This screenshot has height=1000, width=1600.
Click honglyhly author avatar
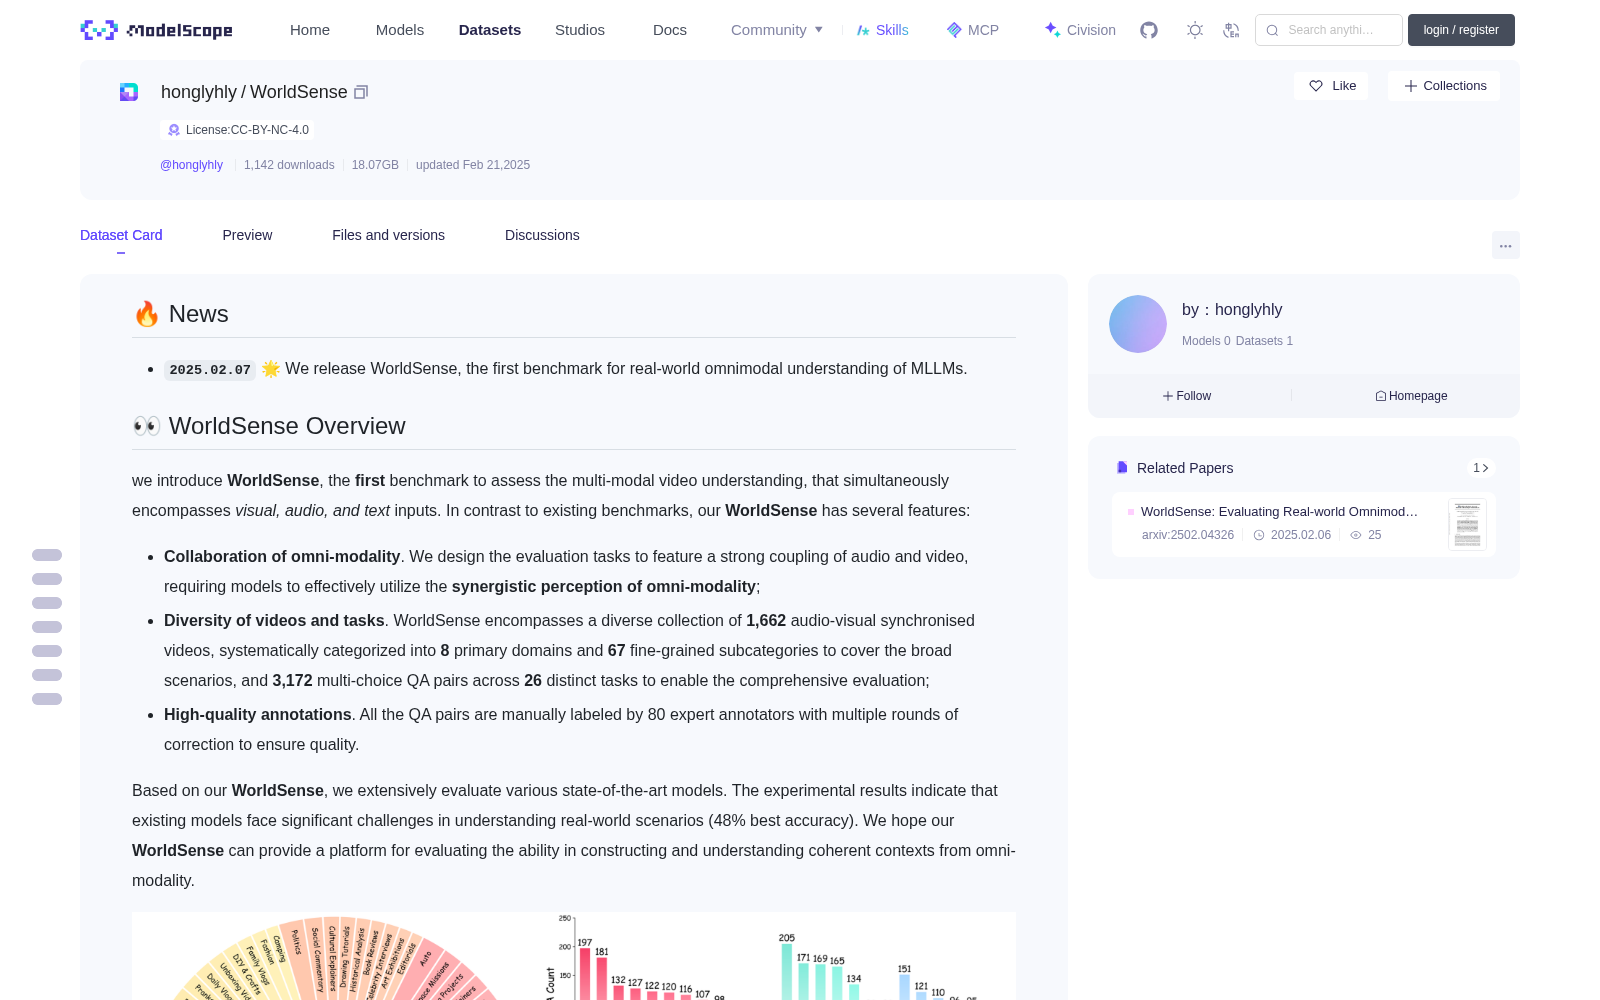(x=1138, y=324)
